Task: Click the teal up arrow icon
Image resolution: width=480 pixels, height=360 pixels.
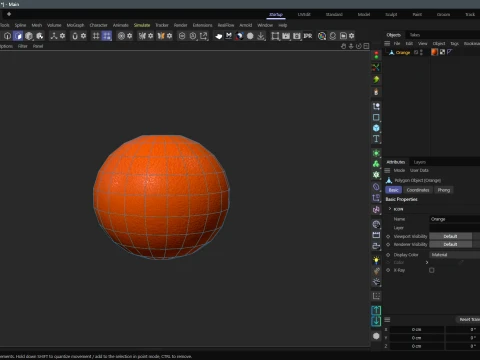Action: [376, 310]
